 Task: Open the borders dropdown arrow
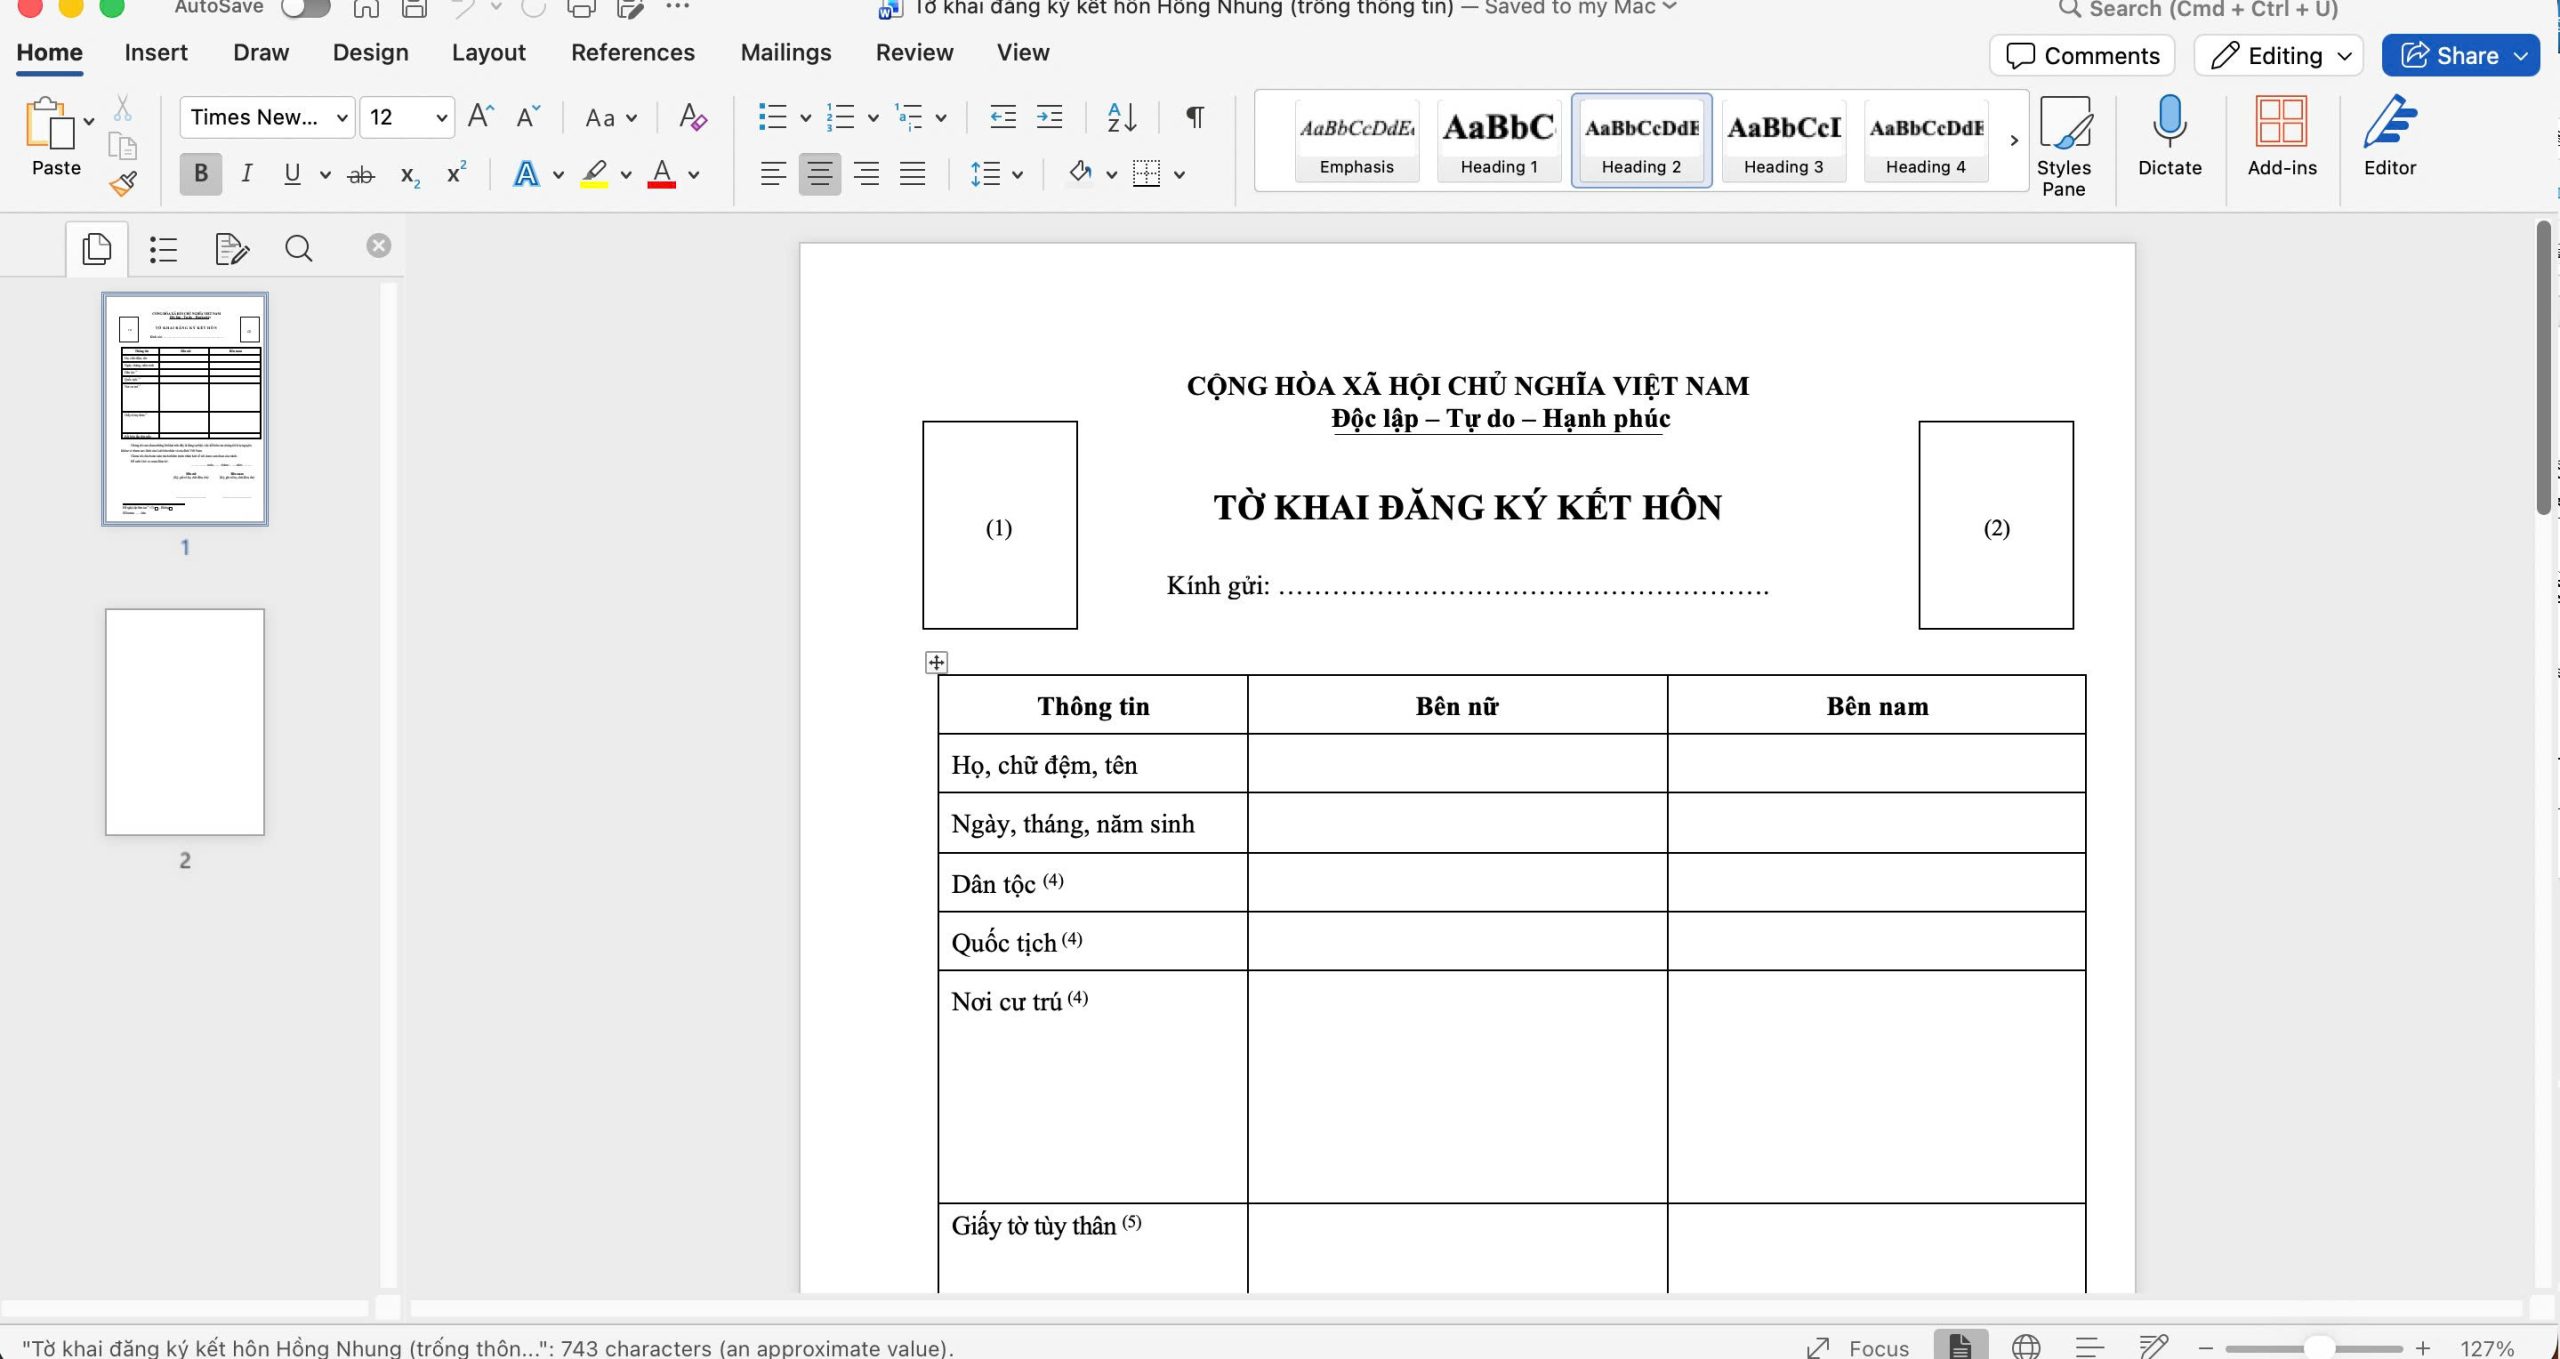(x=1180, y=175)
